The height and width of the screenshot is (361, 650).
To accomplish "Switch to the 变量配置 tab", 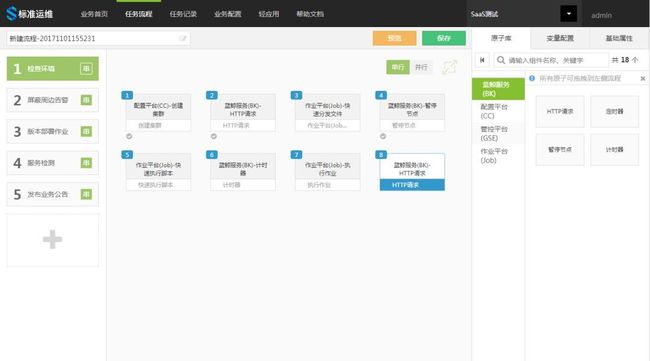I will coord(560,38).
